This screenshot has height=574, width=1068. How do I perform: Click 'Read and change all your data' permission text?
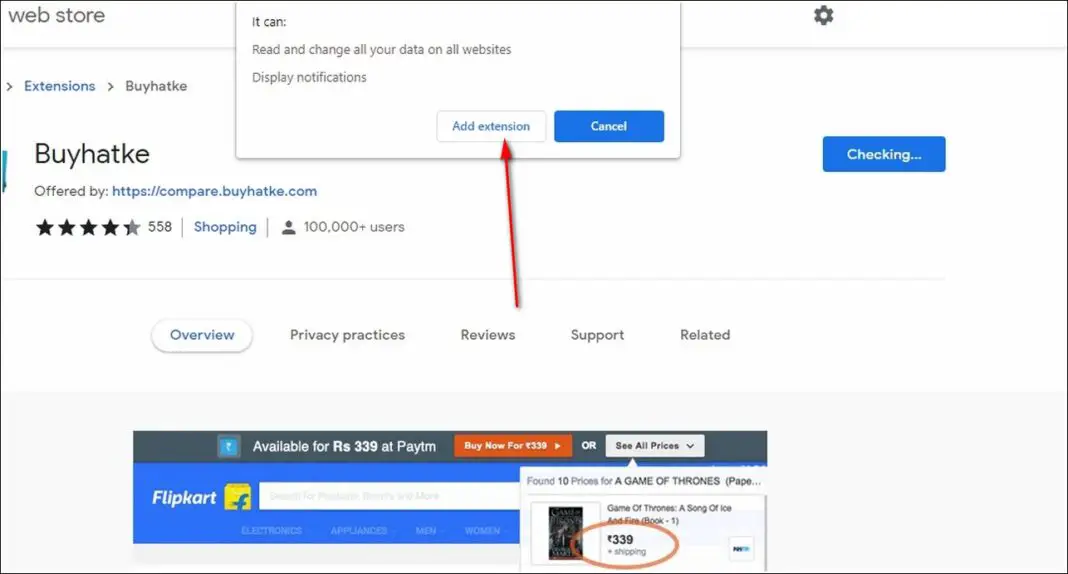click(381, 50)
